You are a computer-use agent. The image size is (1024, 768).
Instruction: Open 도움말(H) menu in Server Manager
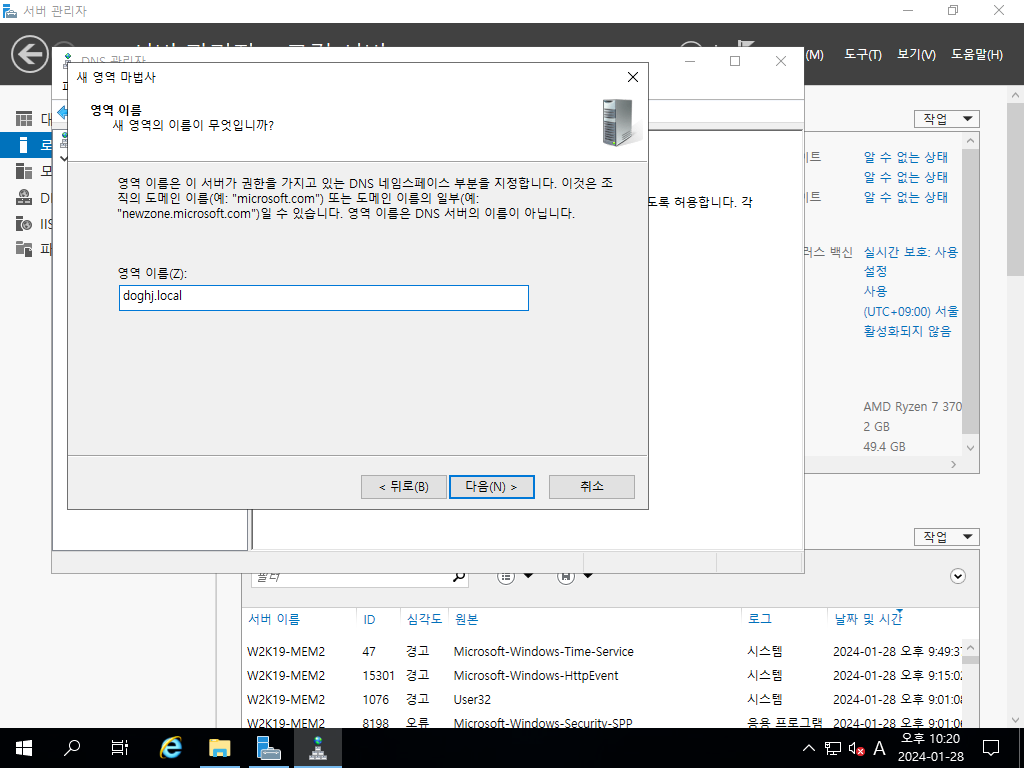tap(976, 55)
